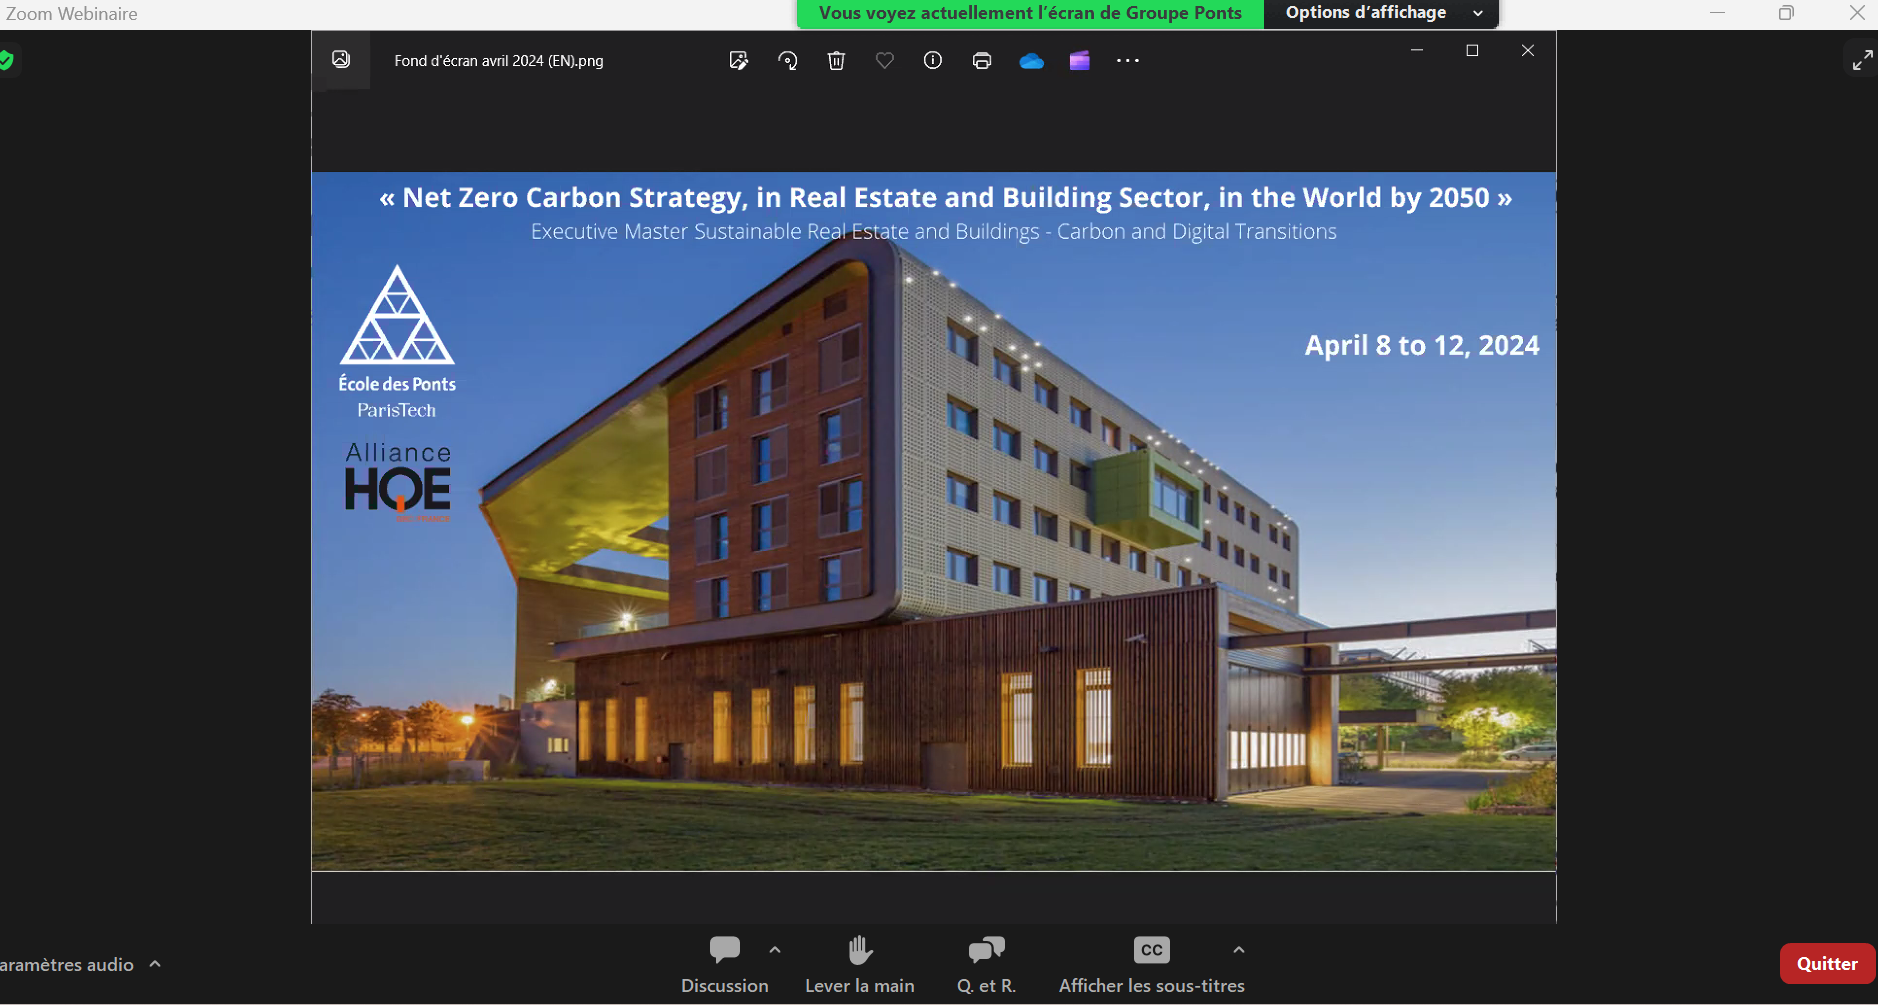Click Afficher les sous-titres CC button

click(x=1152, y=965)
